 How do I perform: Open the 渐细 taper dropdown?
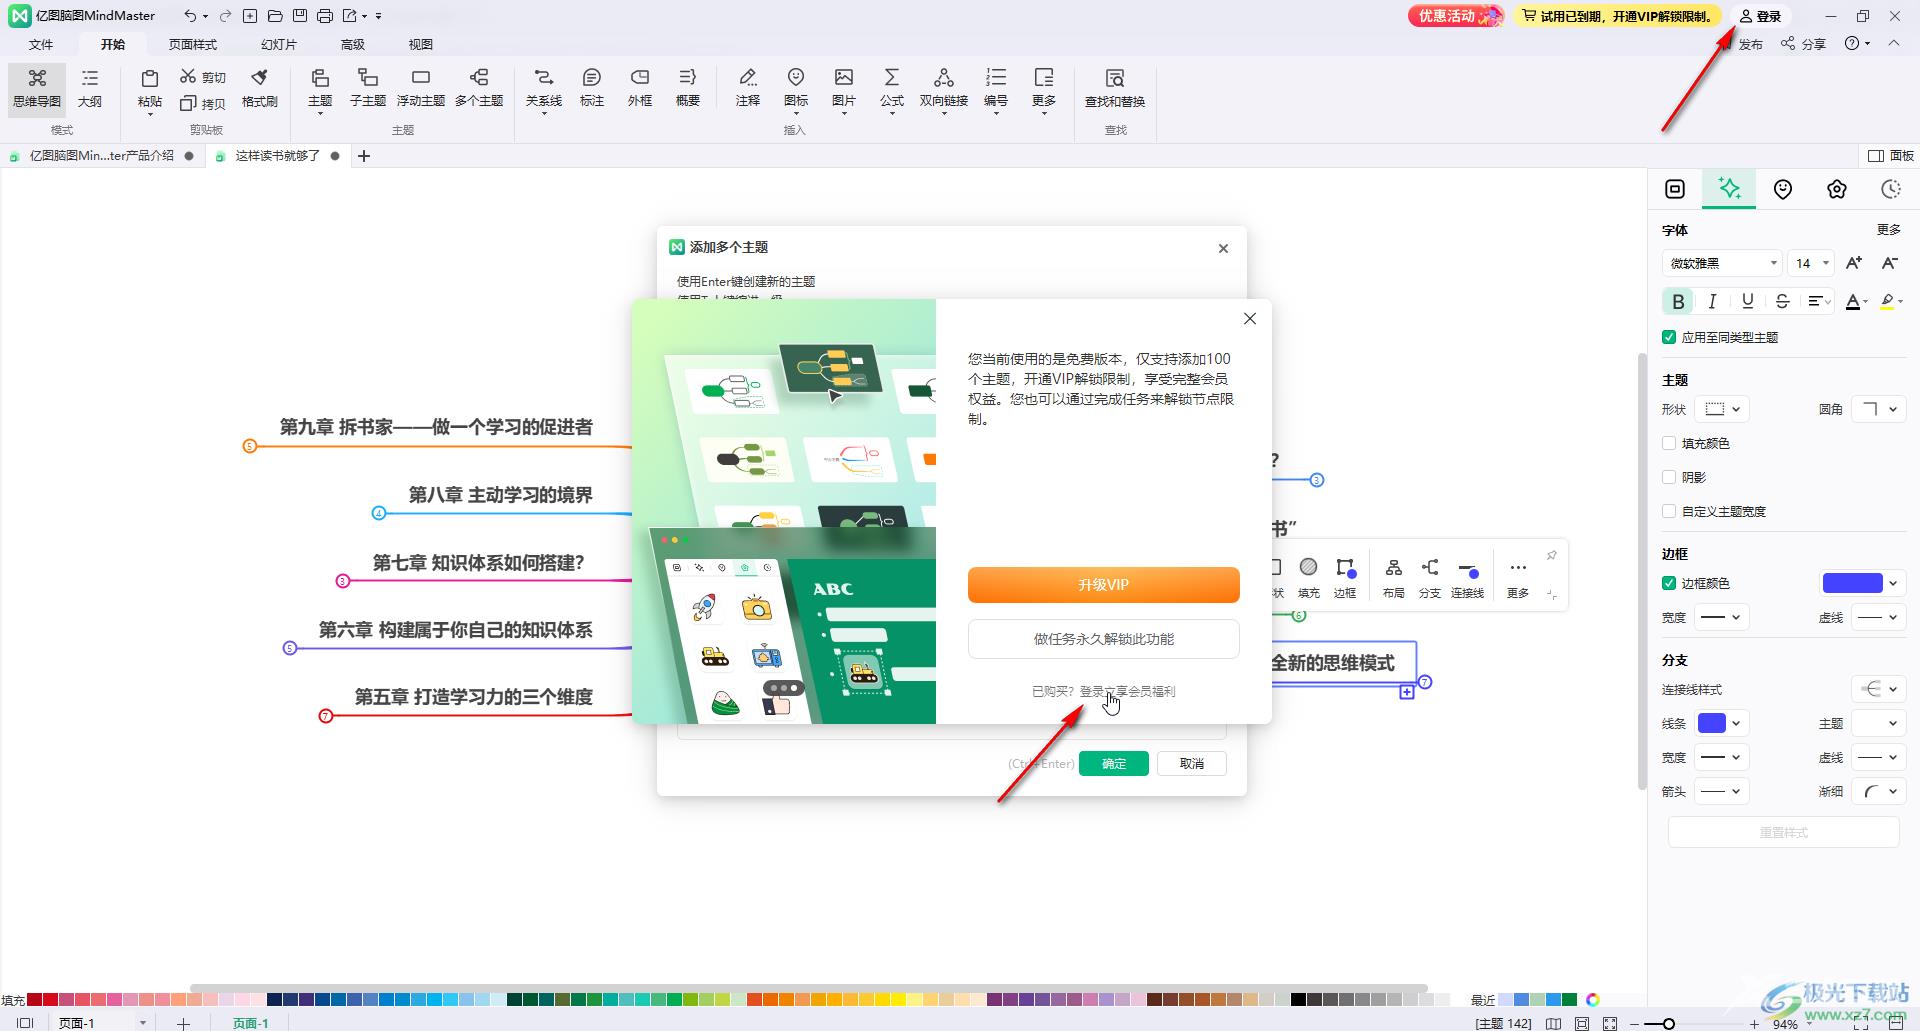point(1878,791)
